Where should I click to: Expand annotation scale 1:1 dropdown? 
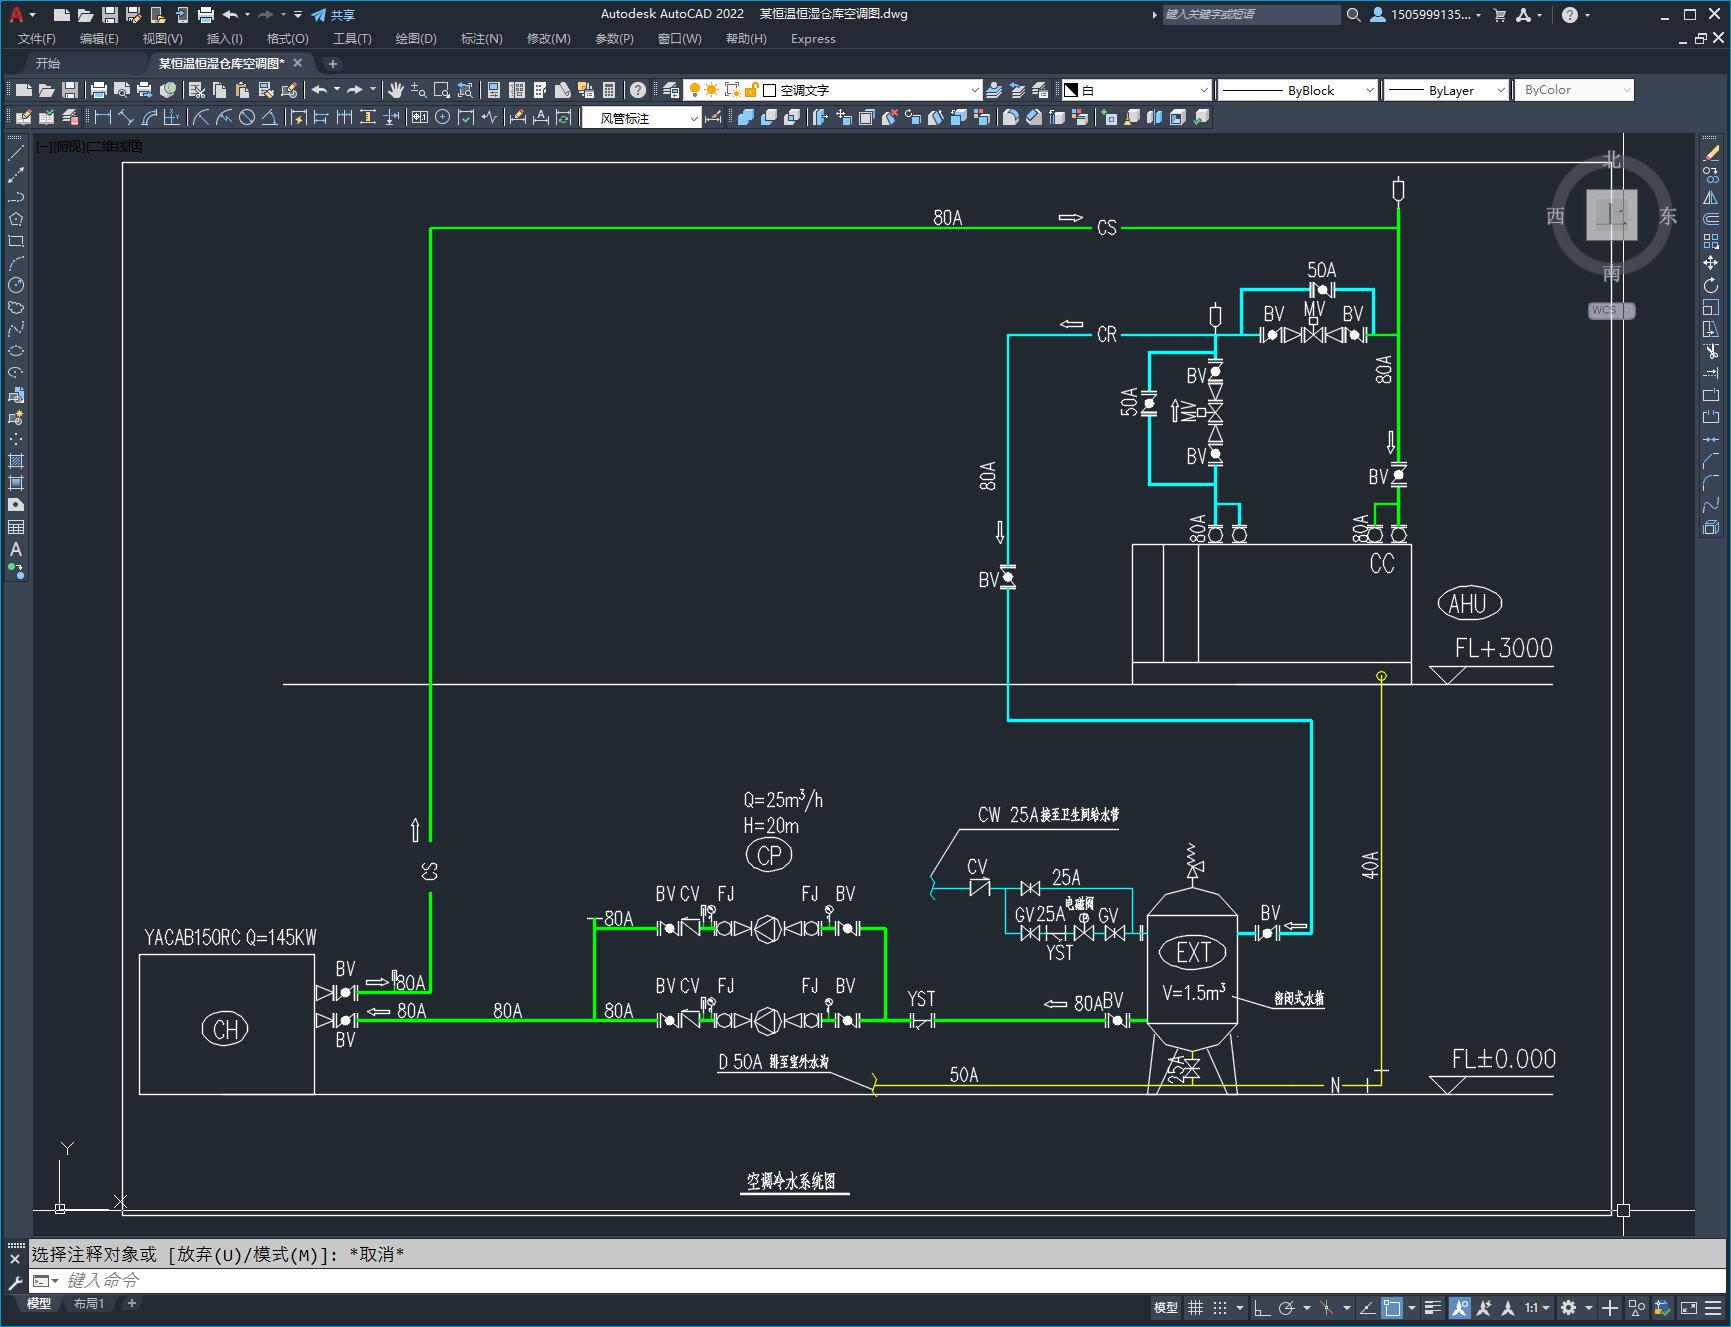pyautogui.click(x=1537, y=1308)
